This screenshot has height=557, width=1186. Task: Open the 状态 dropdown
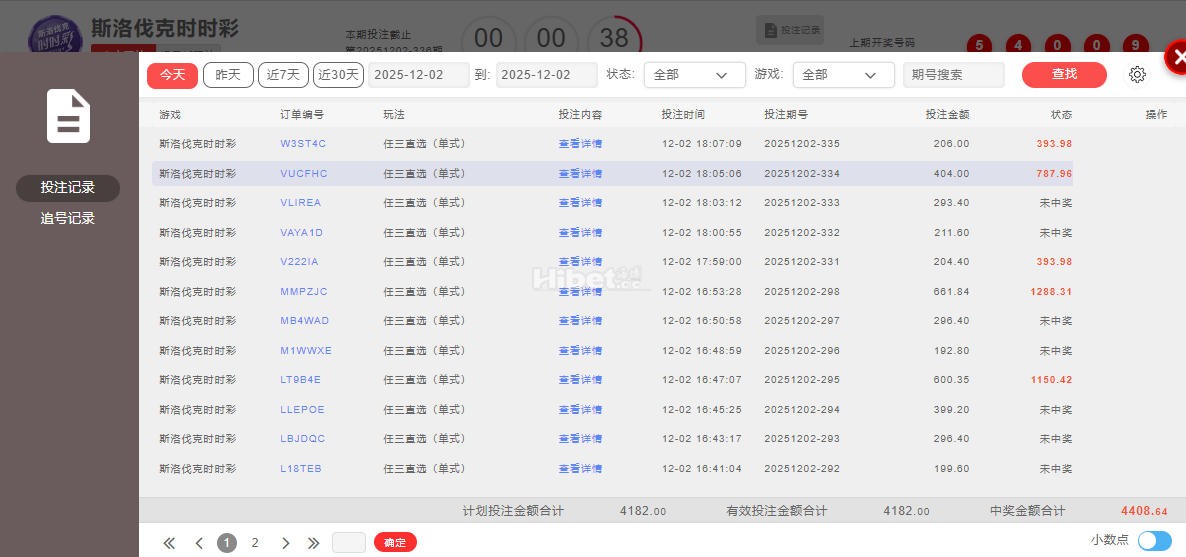pyautogui.click(x=694, y=75)
